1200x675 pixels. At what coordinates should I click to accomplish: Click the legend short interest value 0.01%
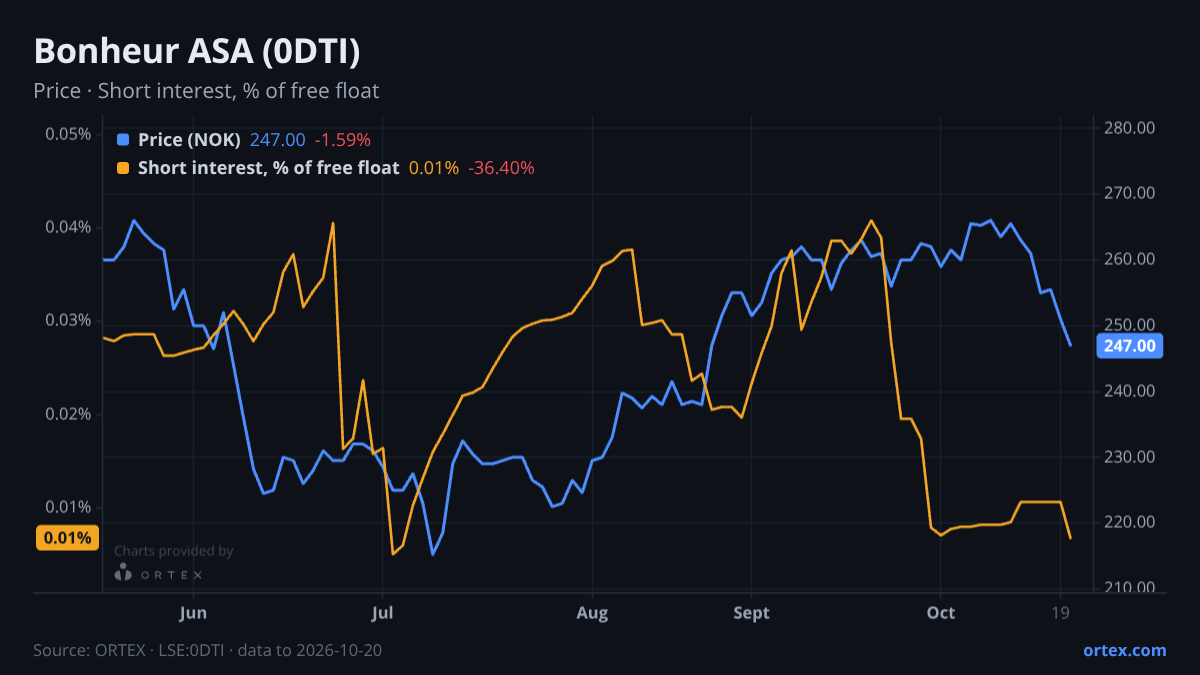pos(434,168)
